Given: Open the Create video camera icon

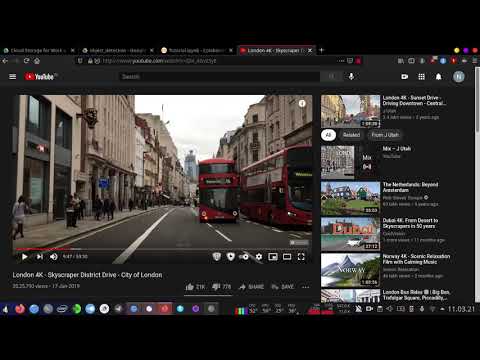Looking at the screenshot, I should pyautogui.click(x=404, y=77).
